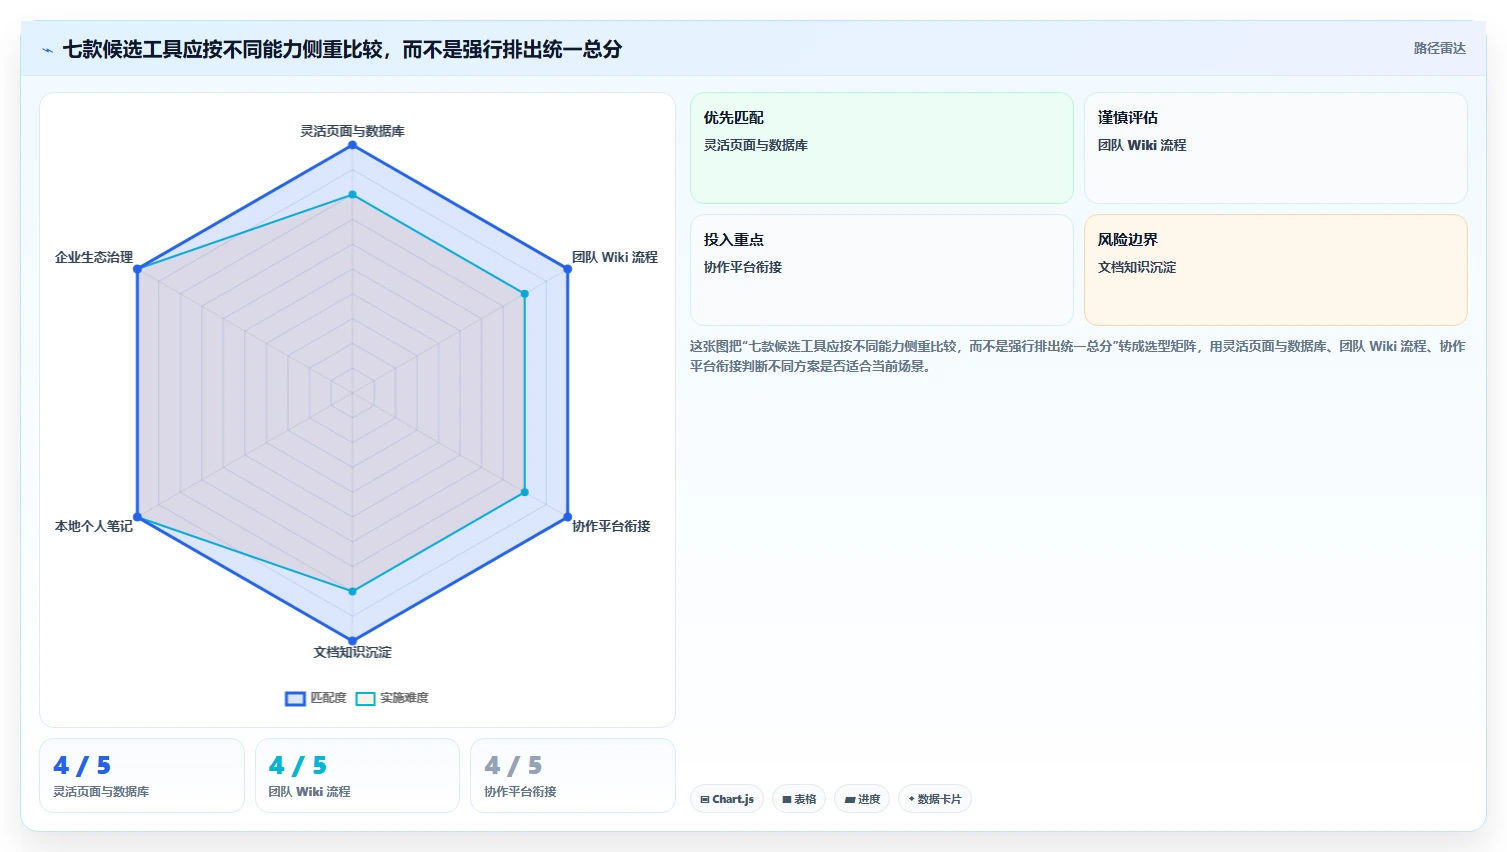The width and height of the screenshot is (1507, 852).
Task: Click the blue 匹配度 point at 协作平台衔接 vertex
Action: 567,517
